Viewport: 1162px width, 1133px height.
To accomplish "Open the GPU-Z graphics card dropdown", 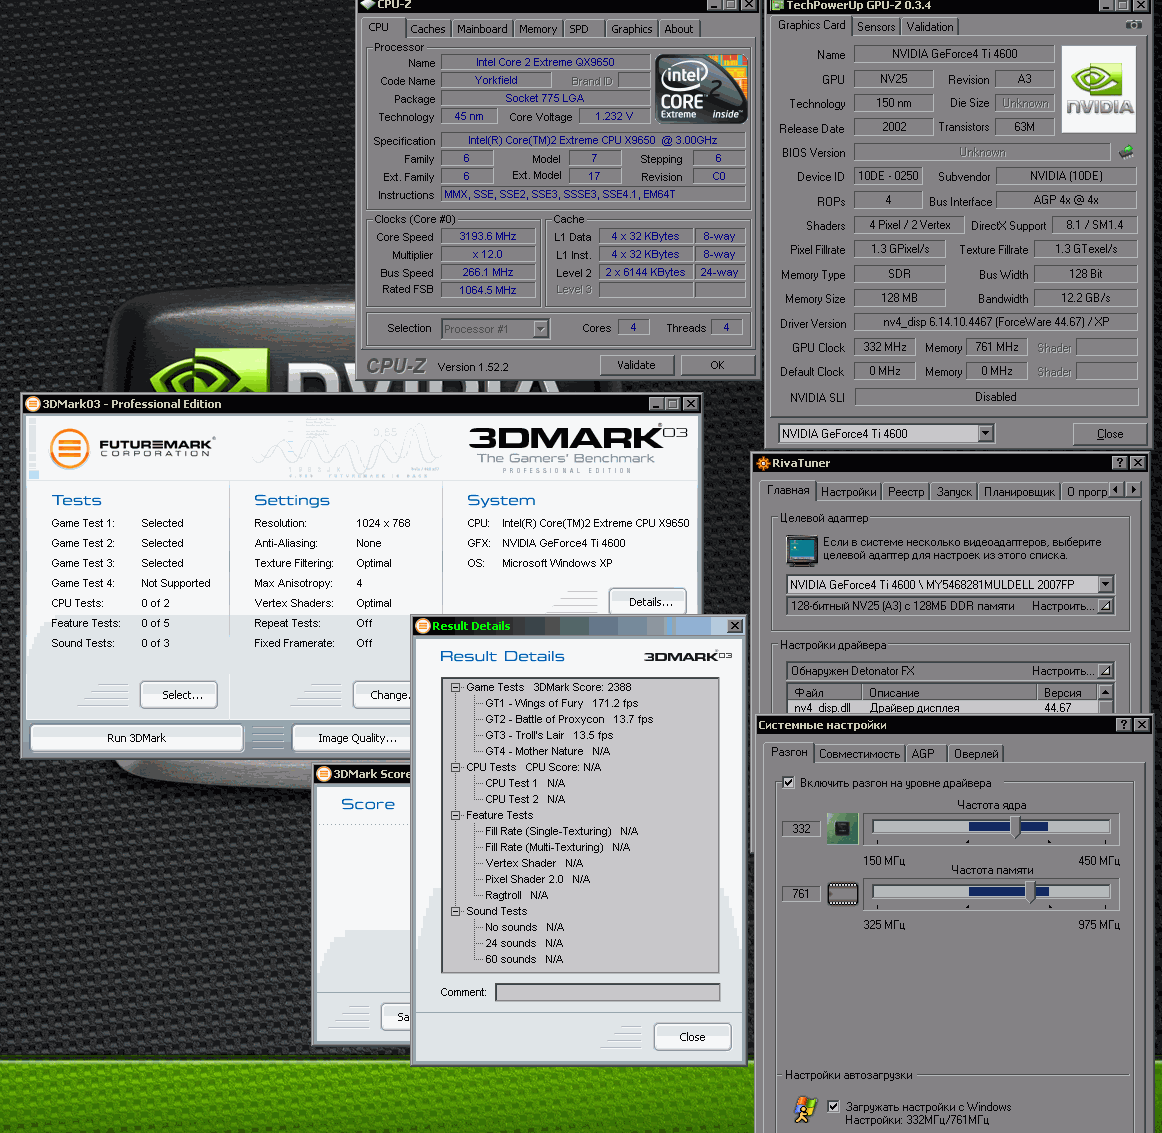I will click(985, 433).
